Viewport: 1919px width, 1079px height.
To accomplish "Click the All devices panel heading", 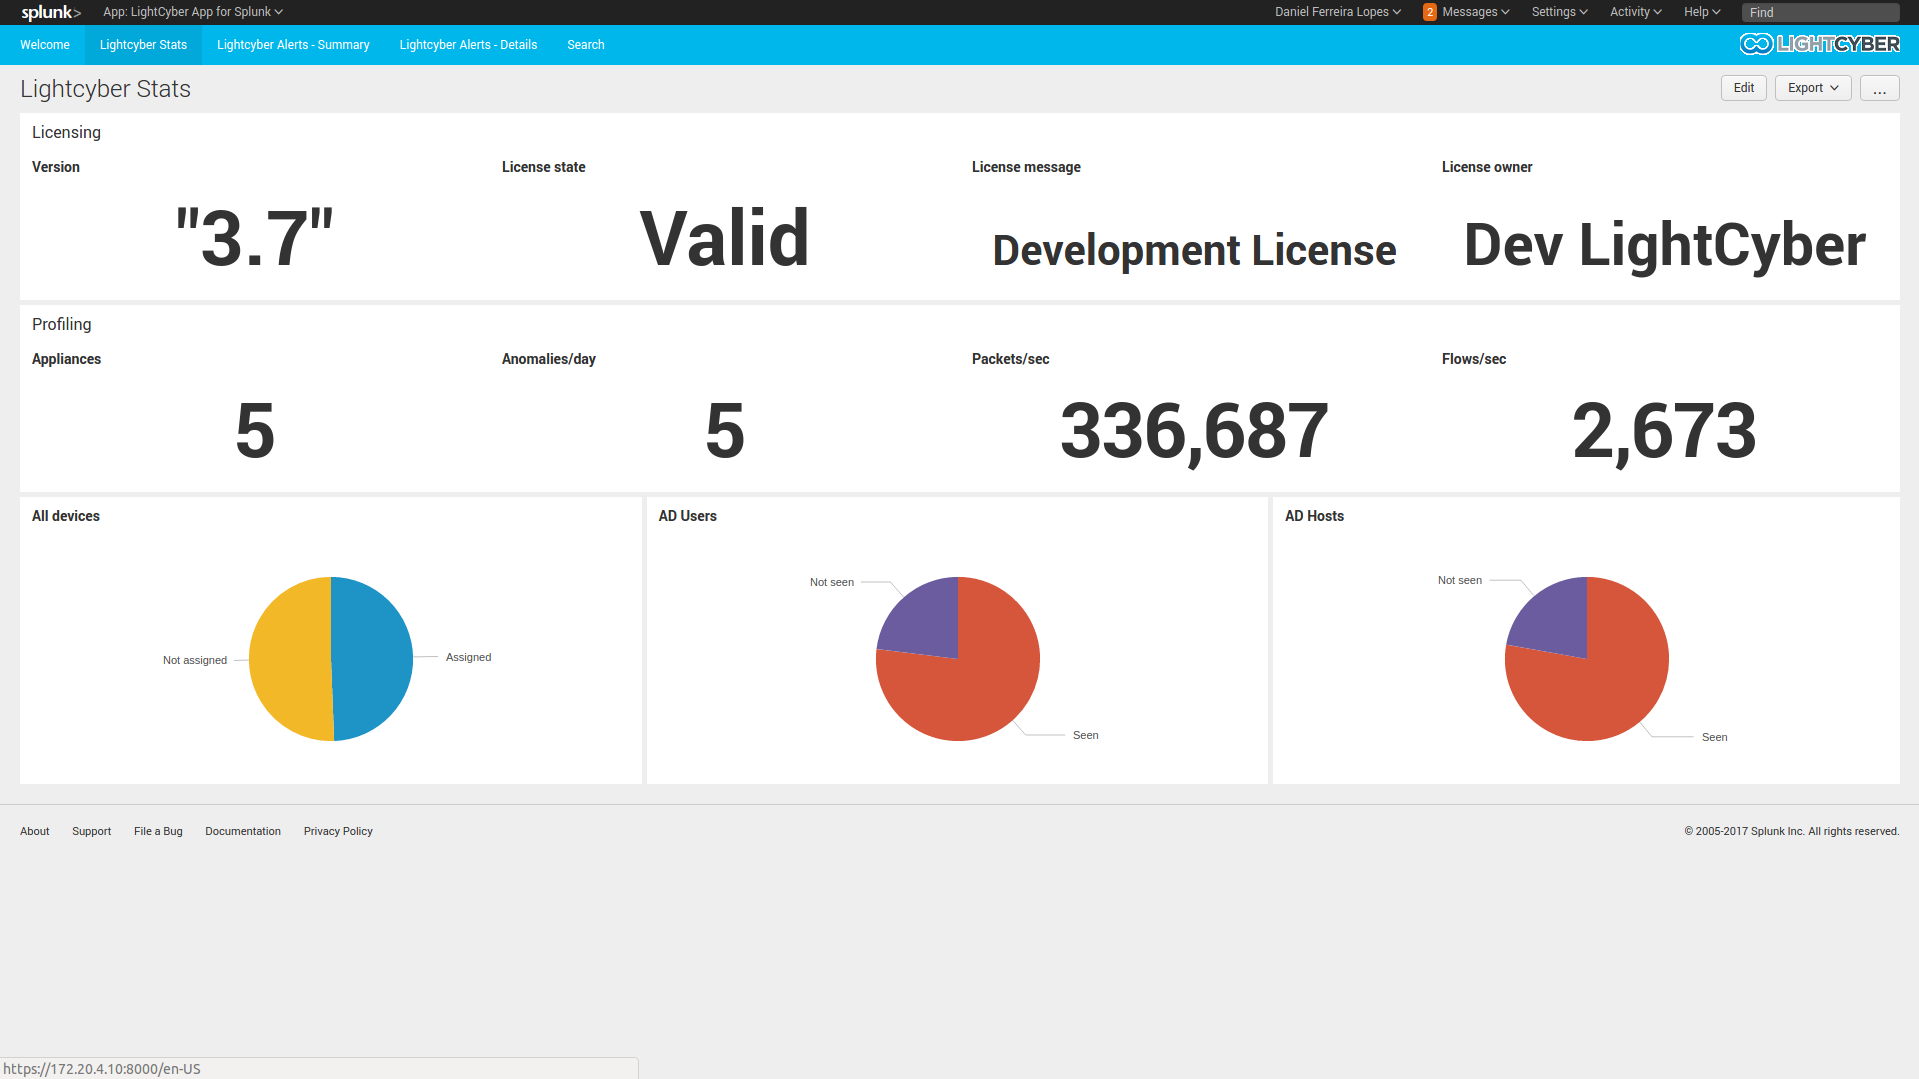I will pos(66,516).
